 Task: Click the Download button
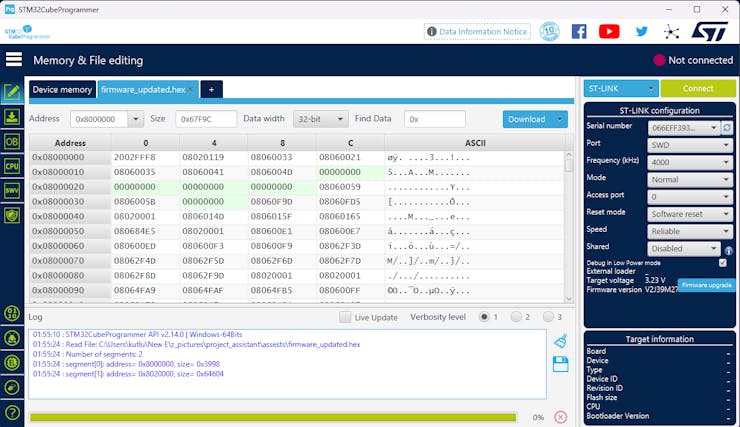(x=527, y=119)
